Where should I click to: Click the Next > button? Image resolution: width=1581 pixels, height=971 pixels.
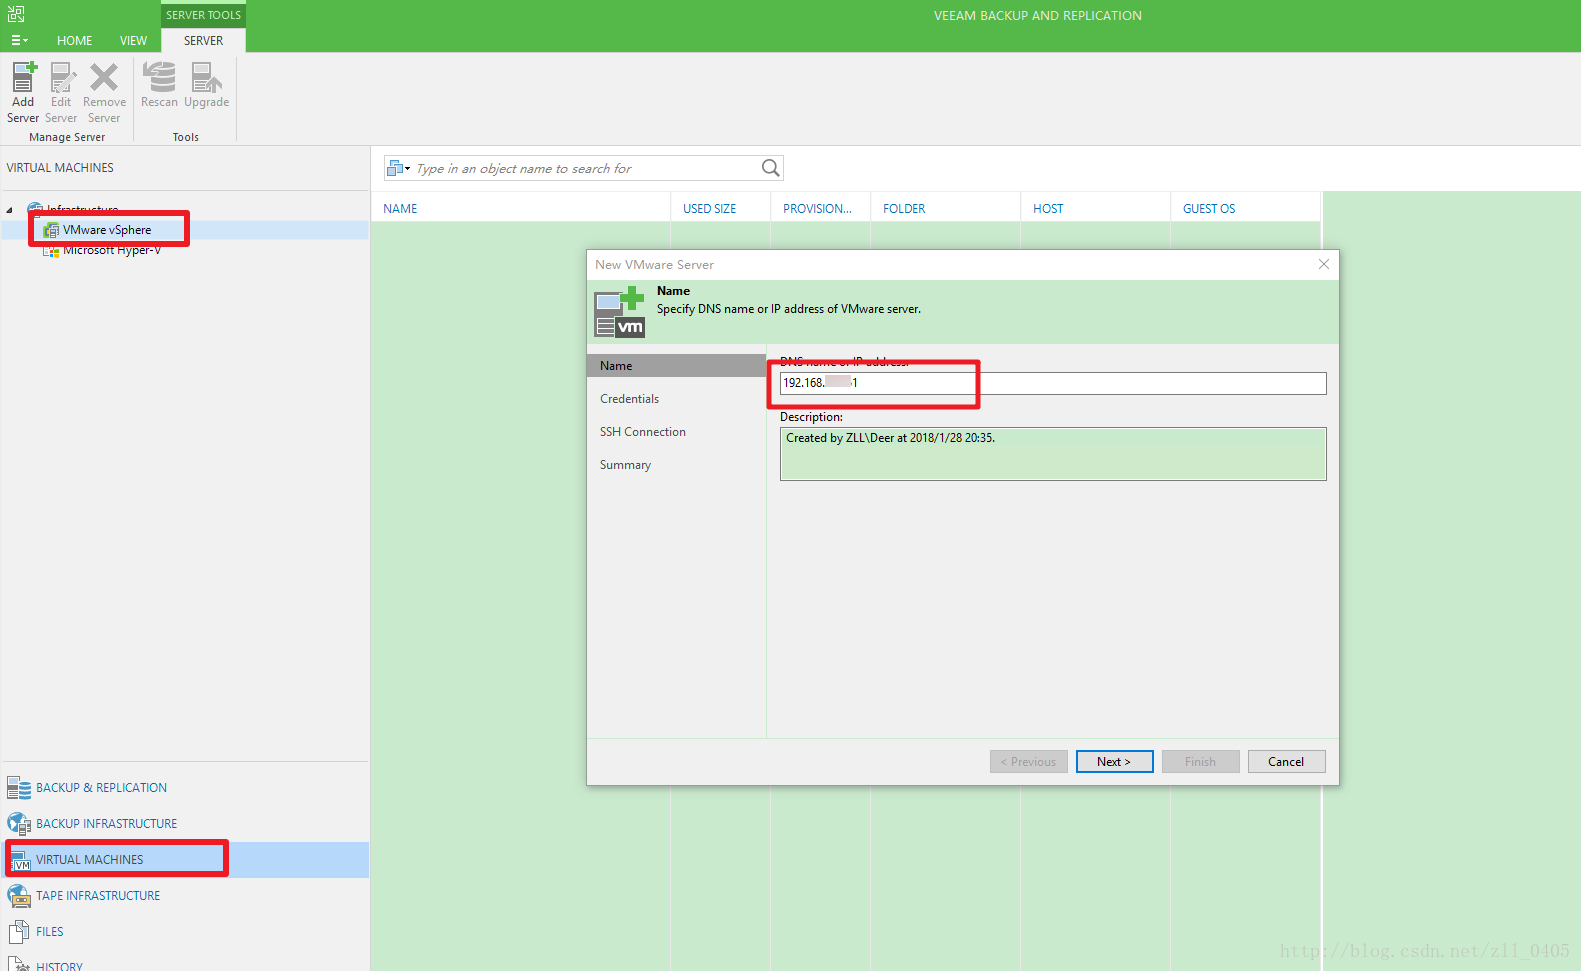1114,761
